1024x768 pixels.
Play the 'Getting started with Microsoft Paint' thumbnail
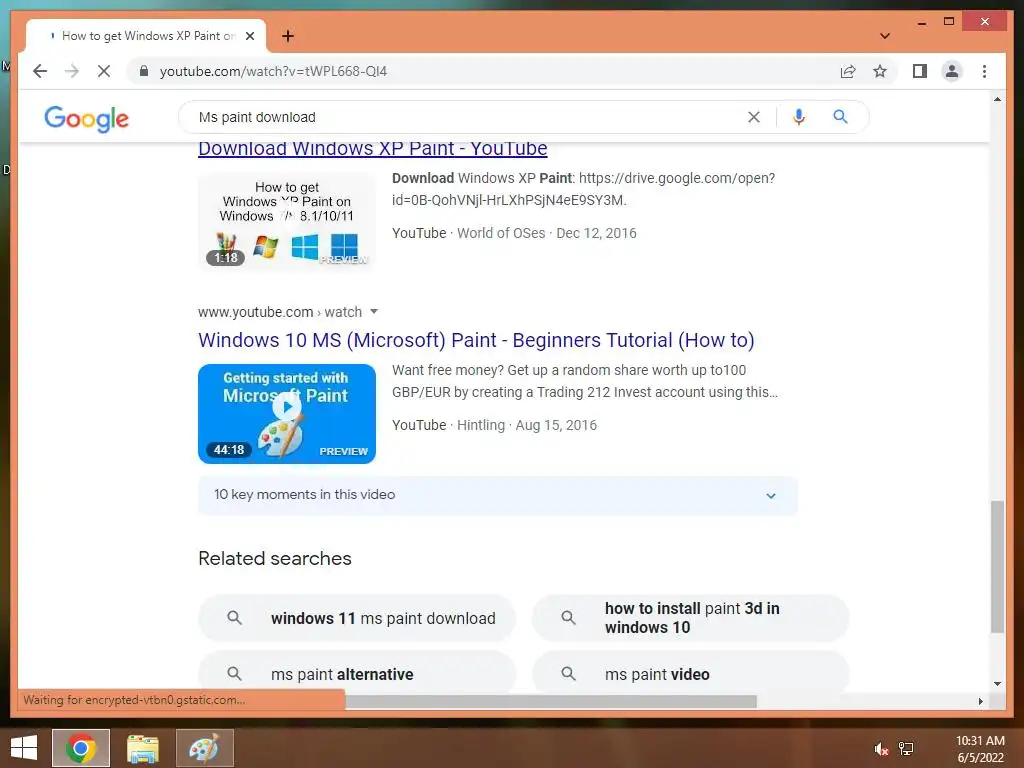pyautogui.click(x=287, y=413)
